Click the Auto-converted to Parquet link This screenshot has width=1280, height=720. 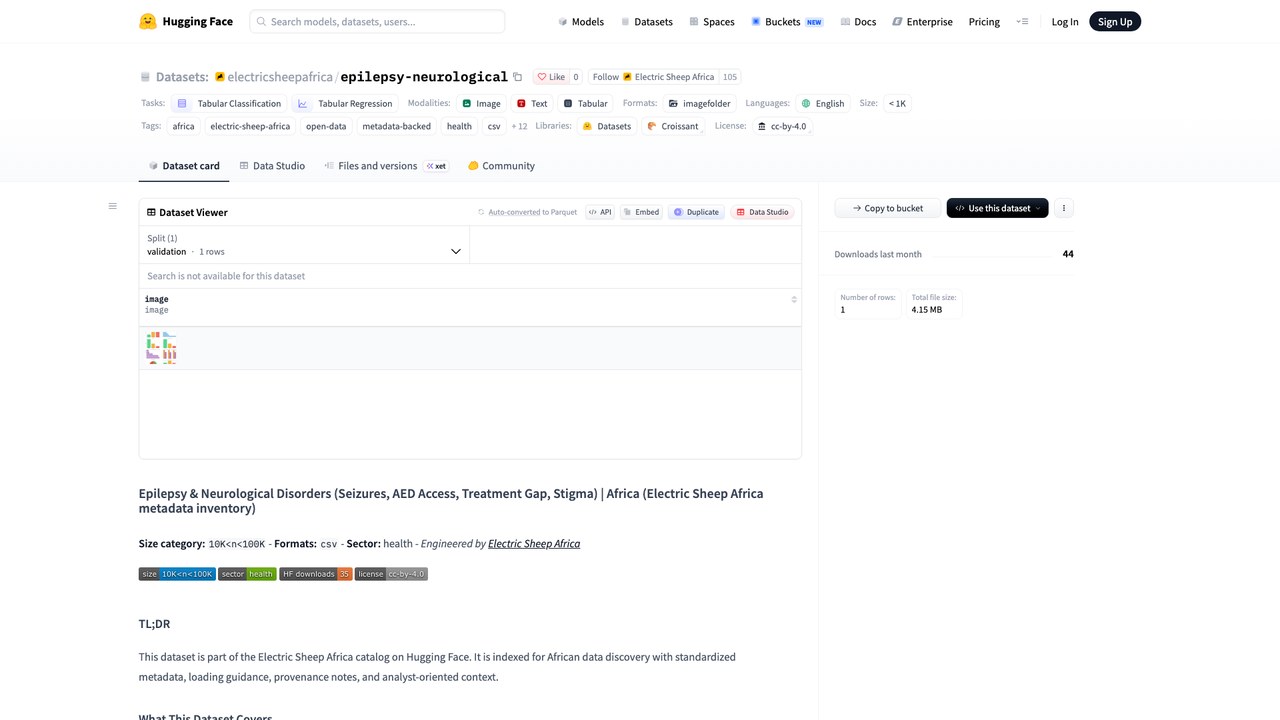(528, 212)
